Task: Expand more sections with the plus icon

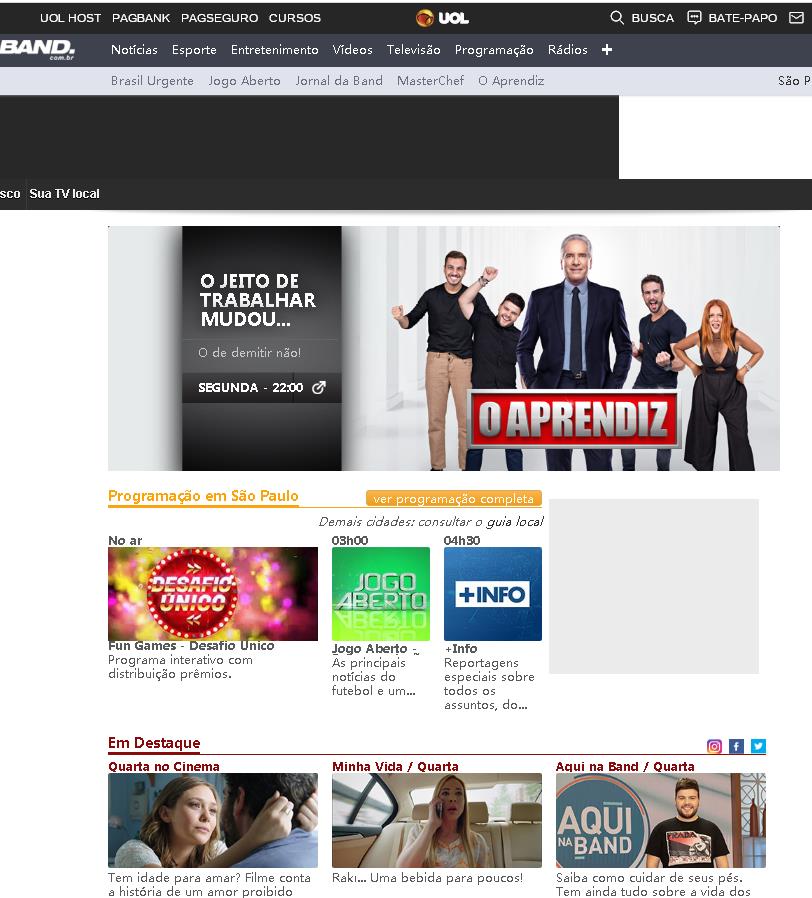Action: tap(607, 50)
